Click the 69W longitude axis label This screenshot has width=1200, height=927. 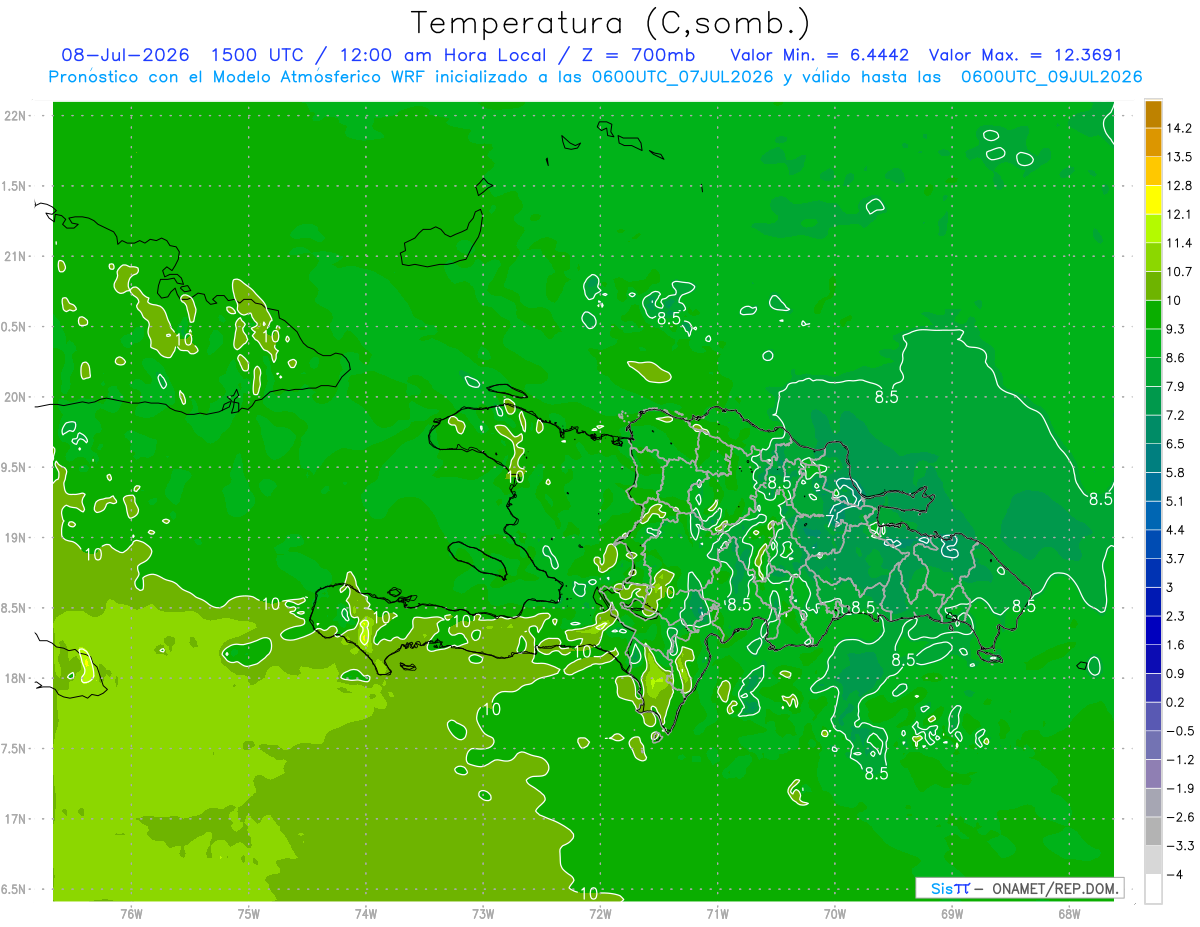[952, 913]
